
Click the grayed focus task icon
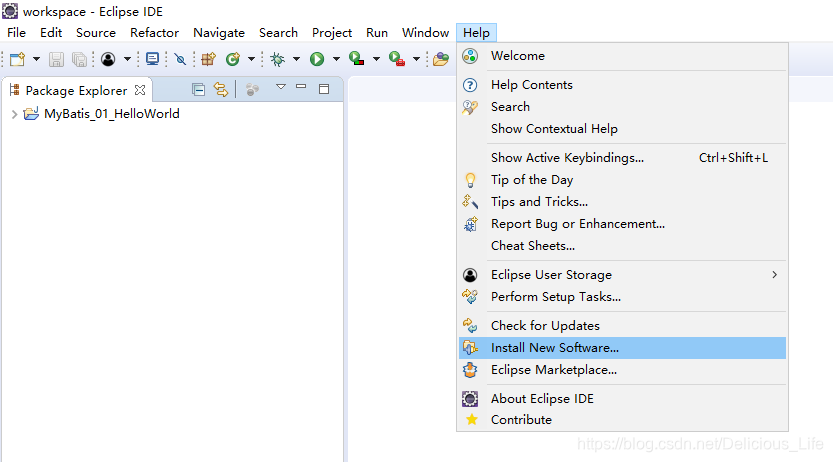point(252,90)
